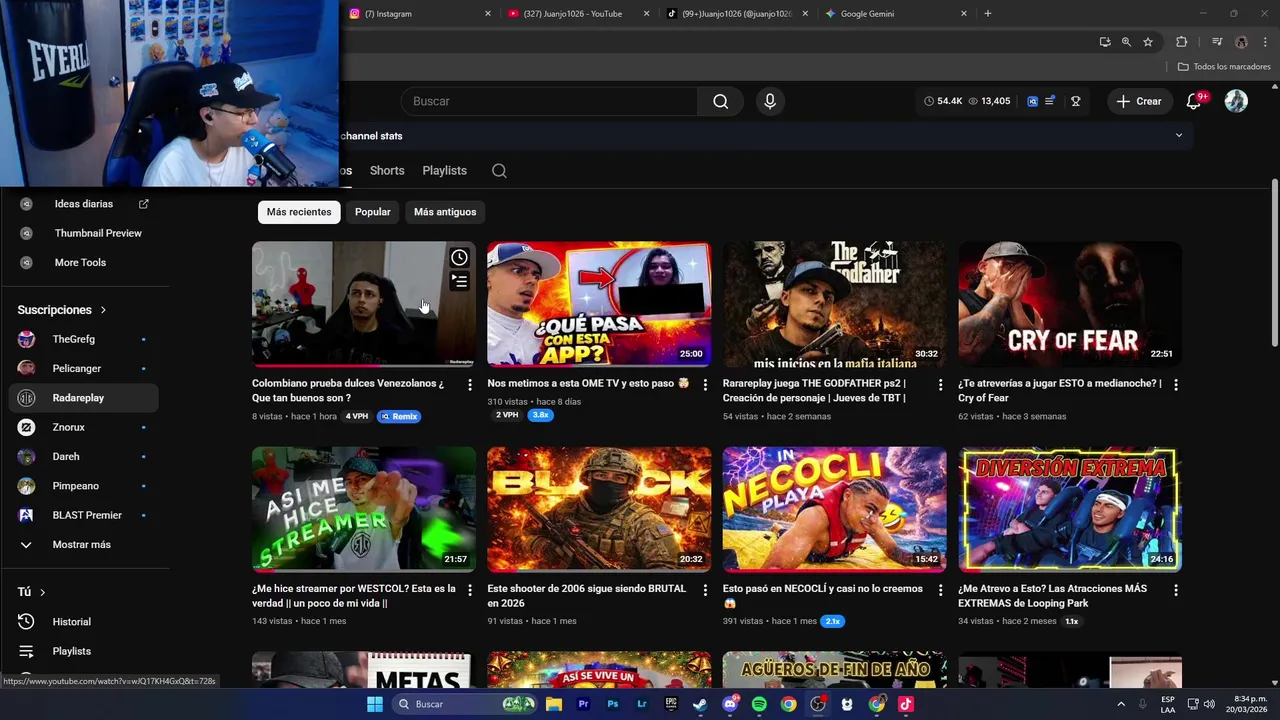The height and width of the screenshot is (720, 1280).
Task: Open the YouTube account avatar menu
Action: [1236, 101]
